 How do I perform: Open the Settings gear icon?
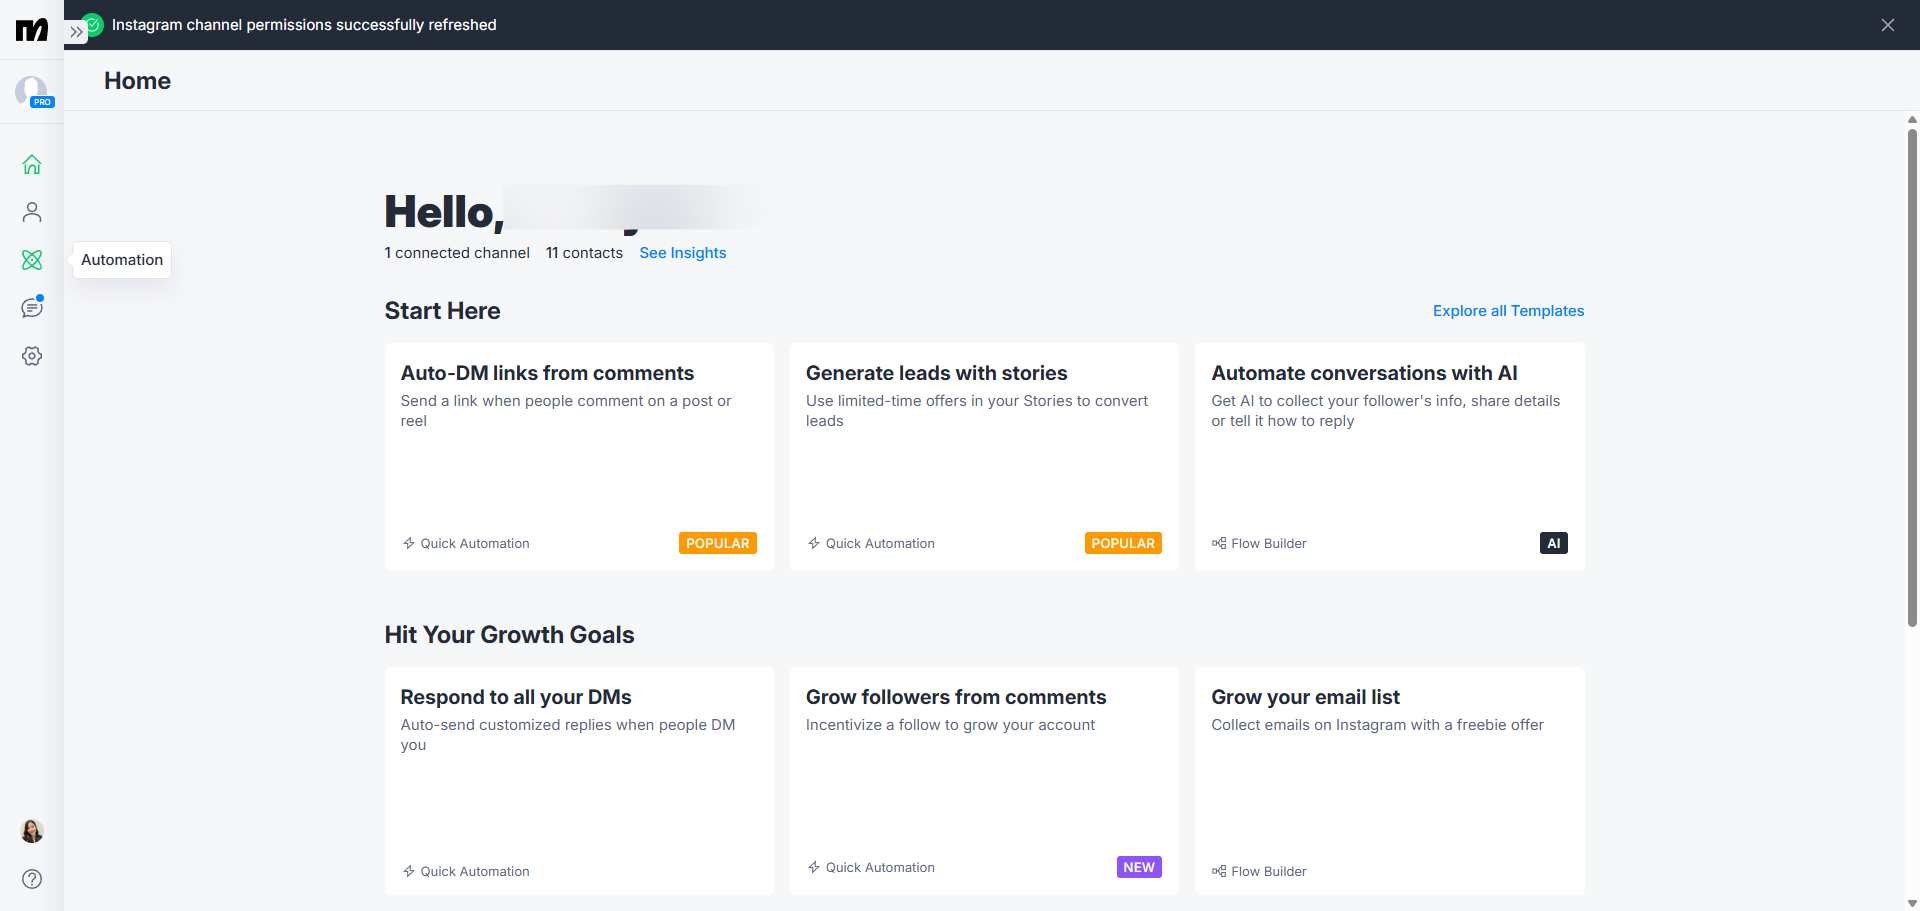pos(32,356)
